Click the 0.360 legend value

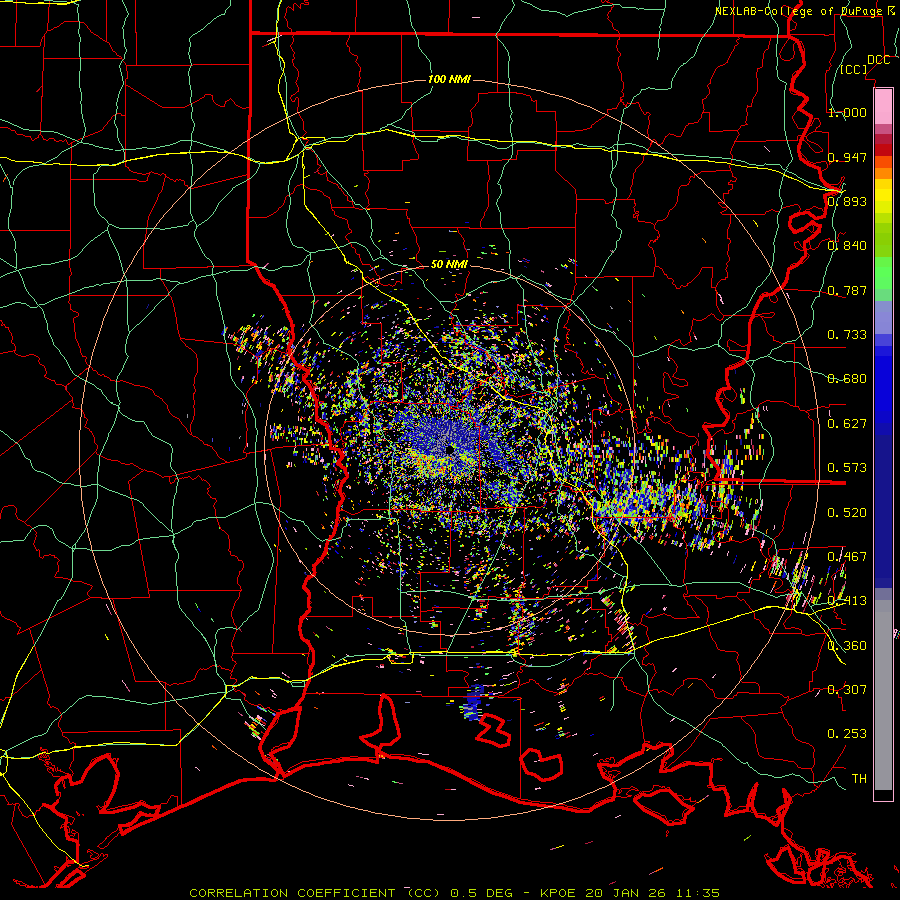pyautogui.click(x=847, y=646)
